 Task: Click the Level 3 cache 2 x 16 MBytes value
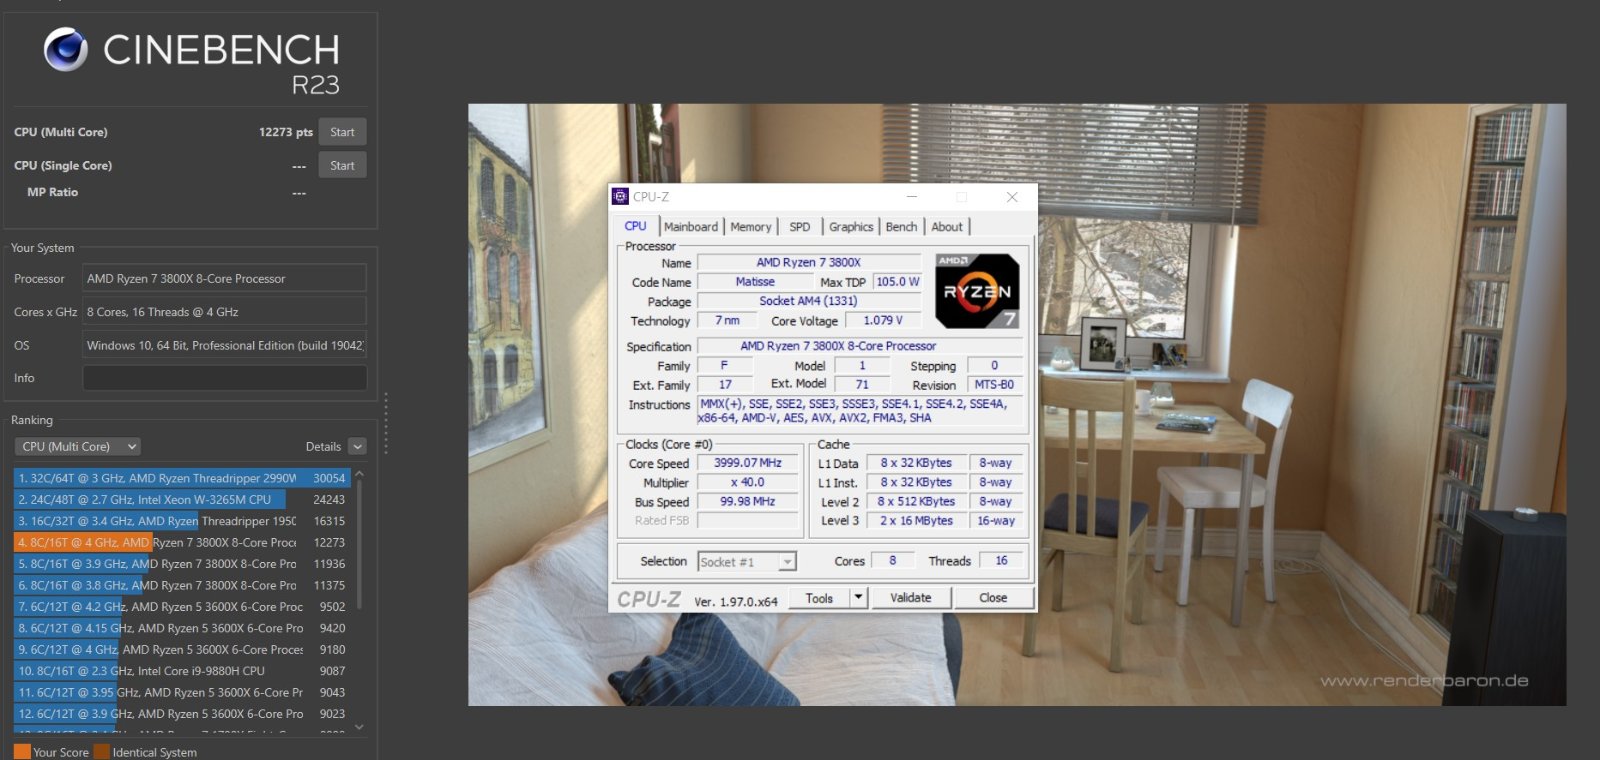coord(917,520)
